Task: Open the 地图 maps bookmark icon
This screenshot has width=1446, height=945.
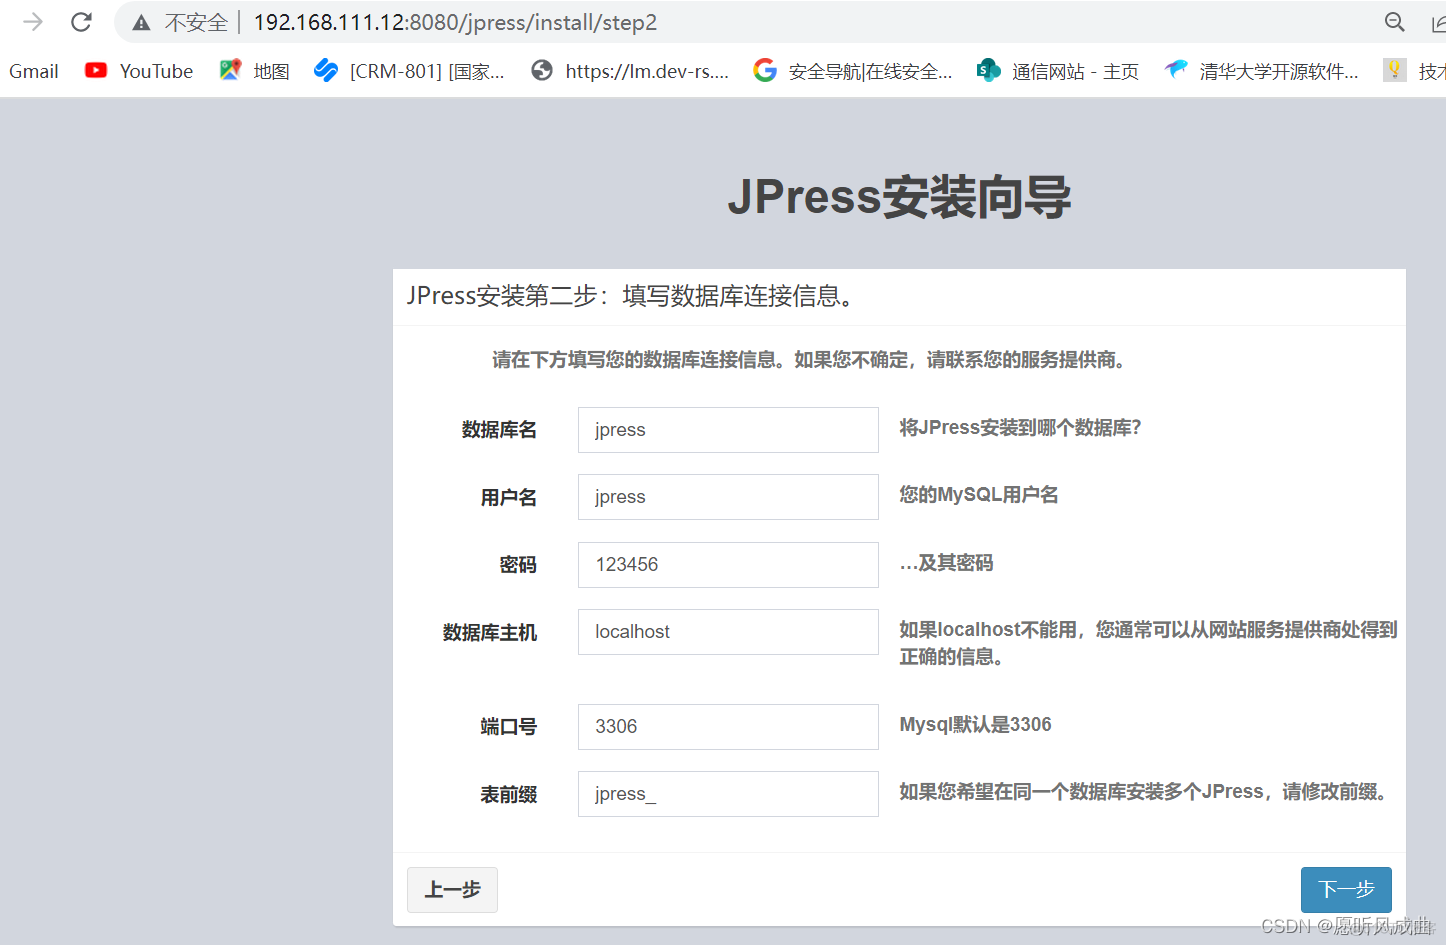Action: coord(231,70)
